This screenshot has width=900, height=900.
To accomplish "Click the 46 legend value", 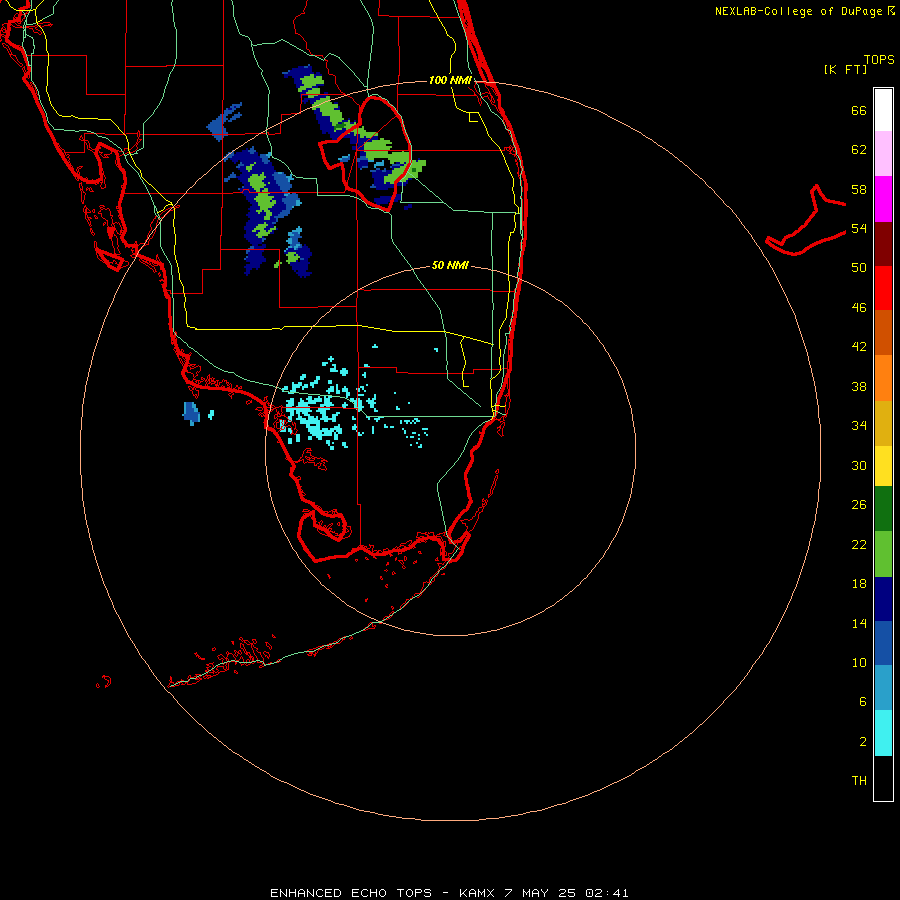I will (859, 308).
